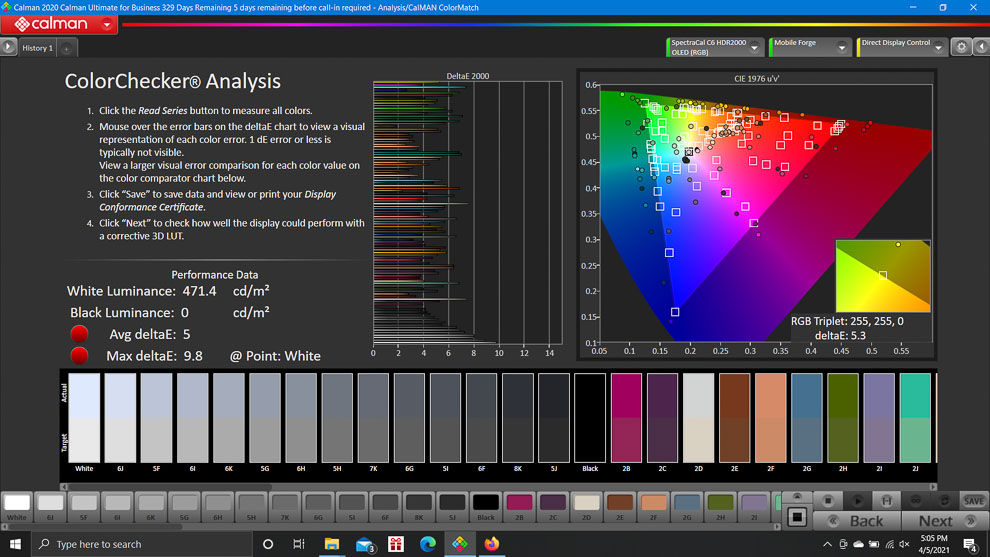This screenshot has height=557, width=990.
Task: Click the Black comparator swatch
Action: pos(590,417)
